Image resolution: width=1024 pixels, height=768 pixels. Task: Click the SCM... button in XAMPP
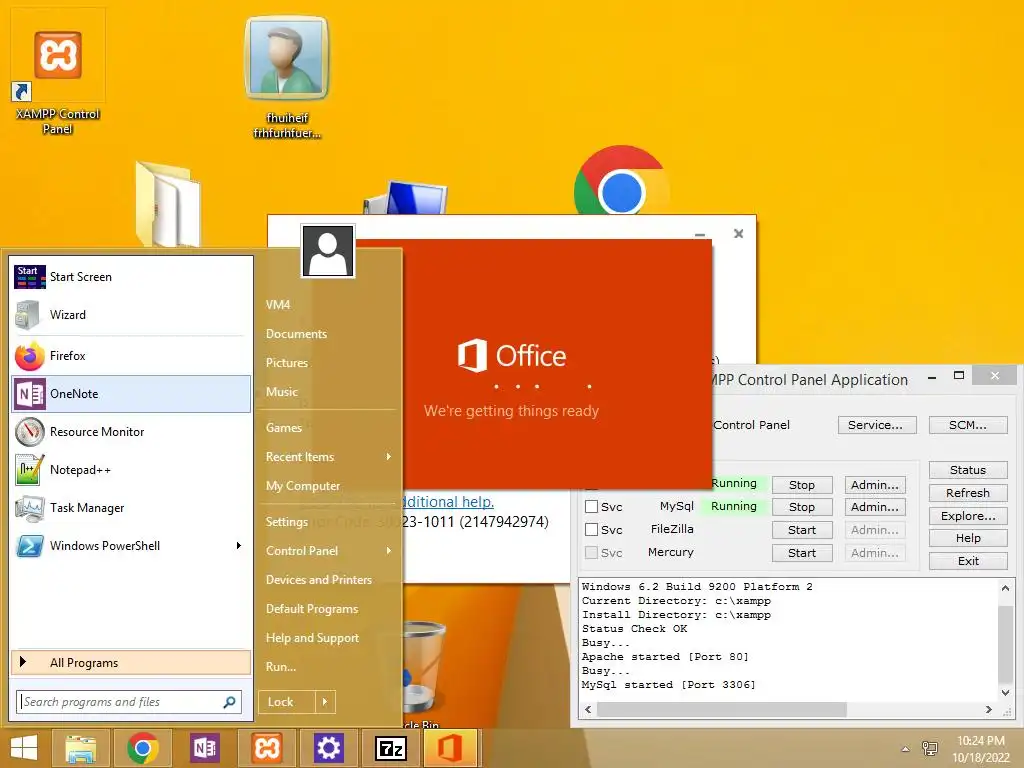[x=968, y=425]
